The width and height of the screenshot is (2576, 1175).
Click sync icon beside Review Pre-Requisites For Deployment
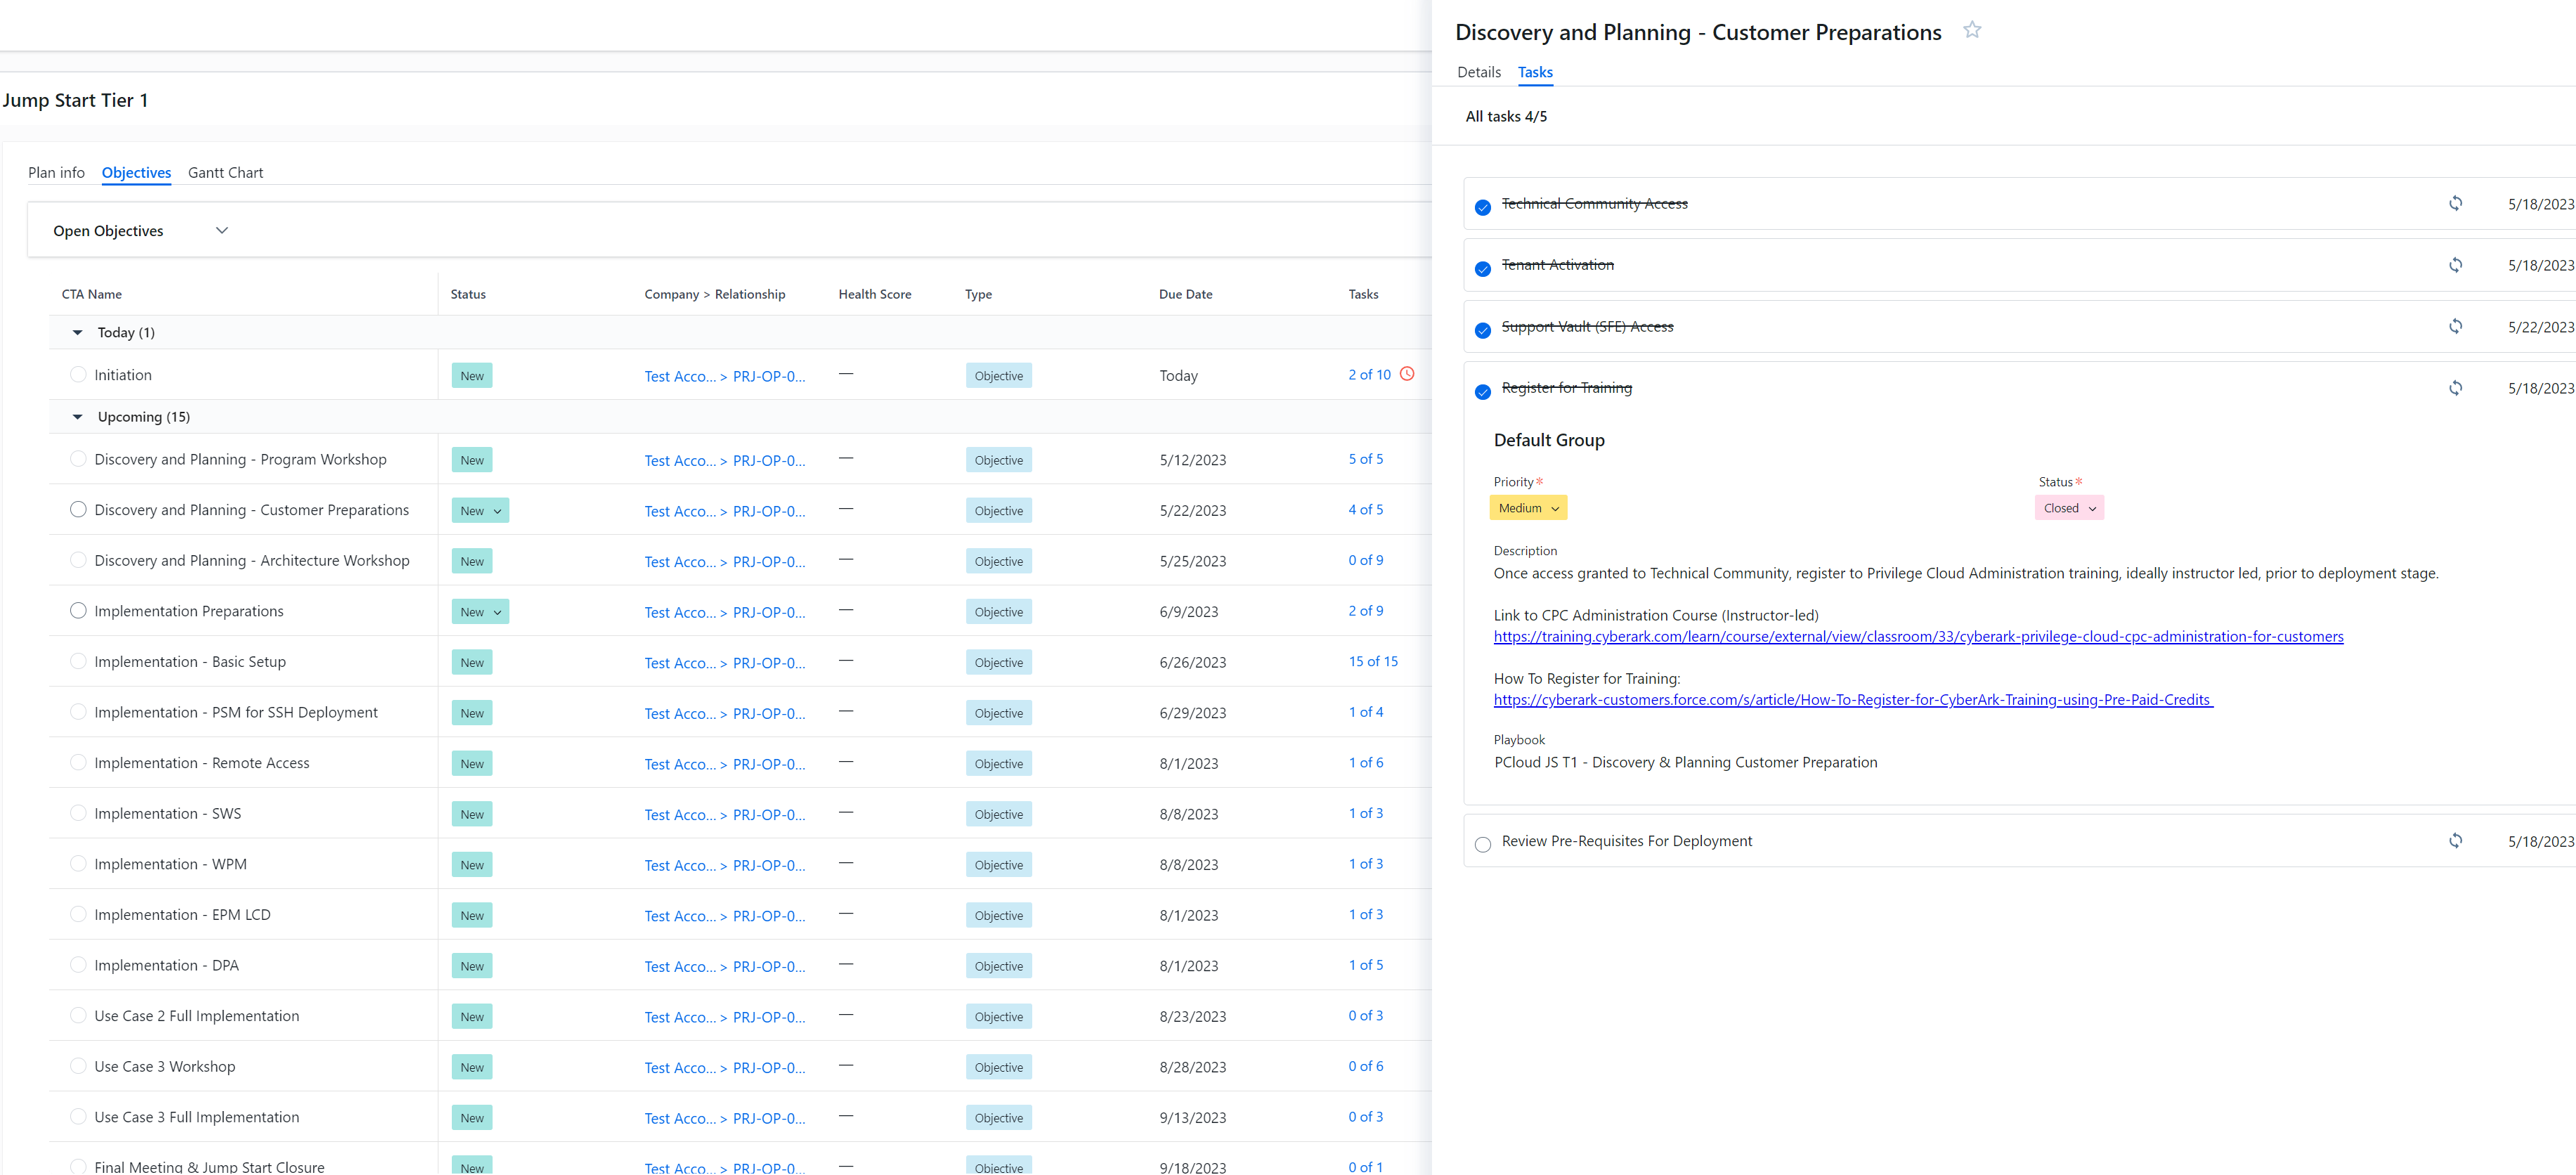2456,841
